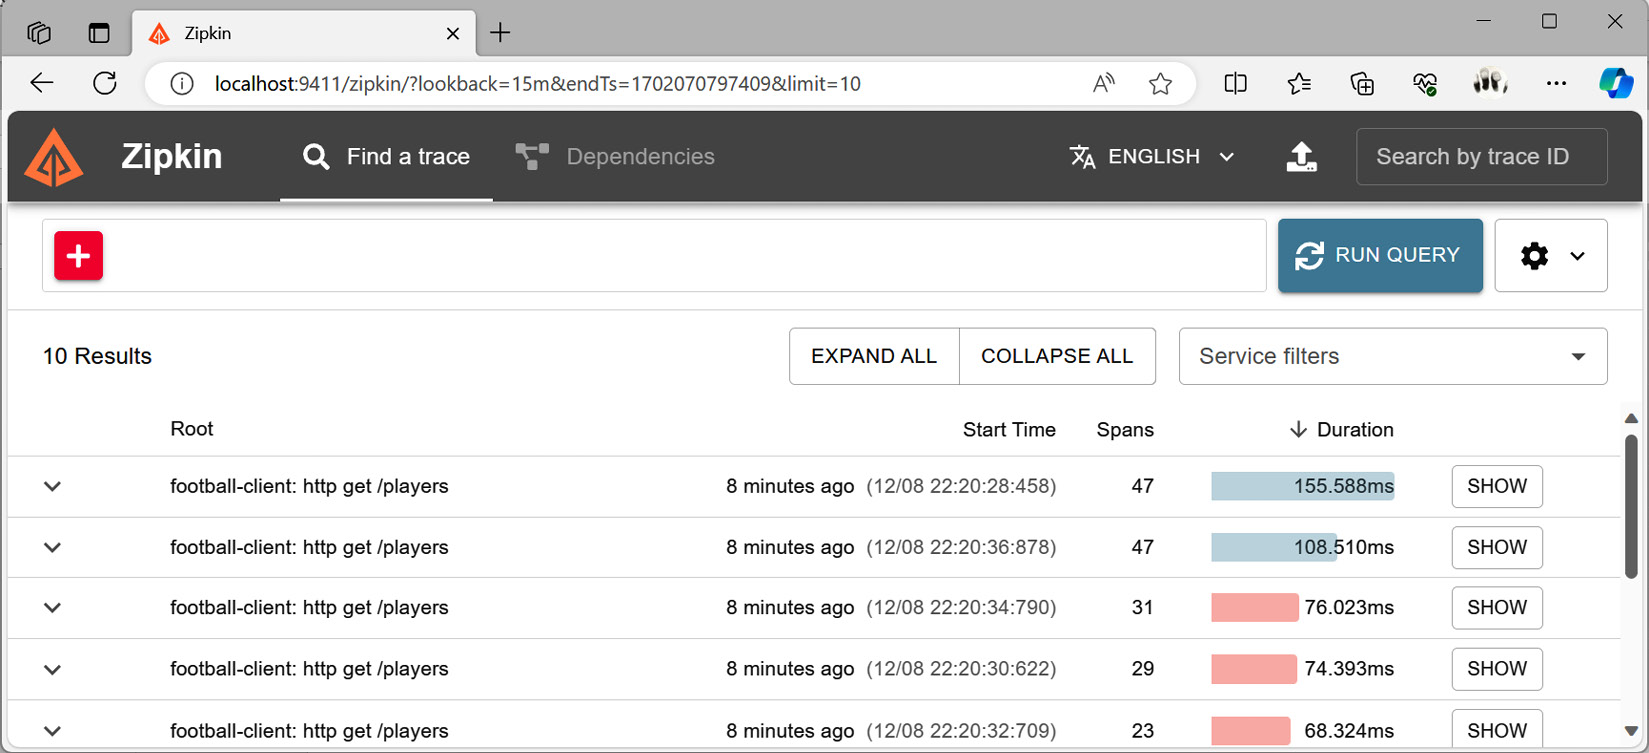1649x753 pixels.
Task: Expand the 68.324ms trace row
Action: [x=53, y=731]
